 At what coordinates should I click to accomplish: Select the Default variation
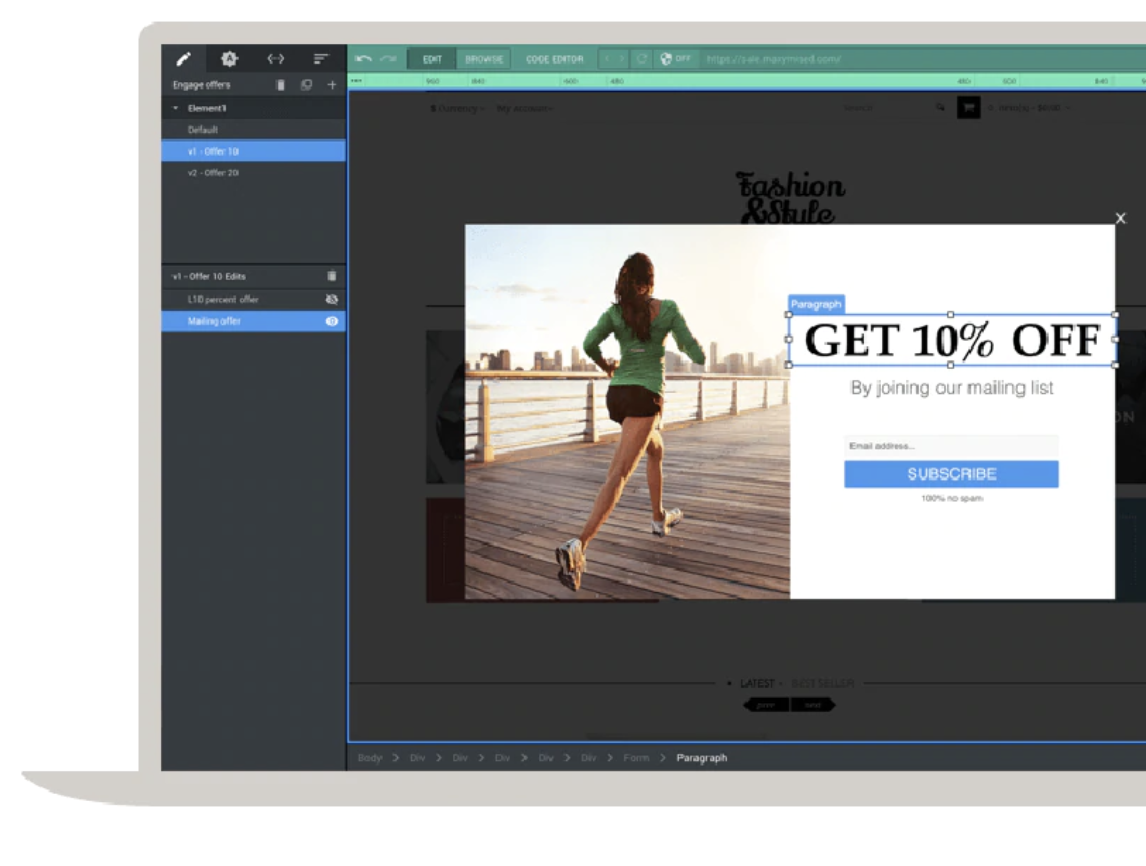[x=254, y=129]
